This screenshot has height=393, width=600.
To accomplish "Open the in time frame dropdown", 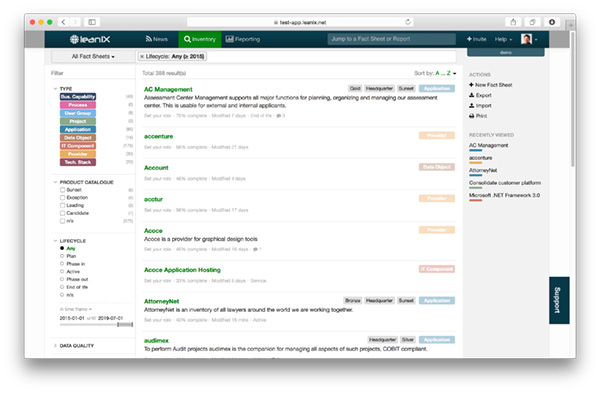I will pos(76,309).
